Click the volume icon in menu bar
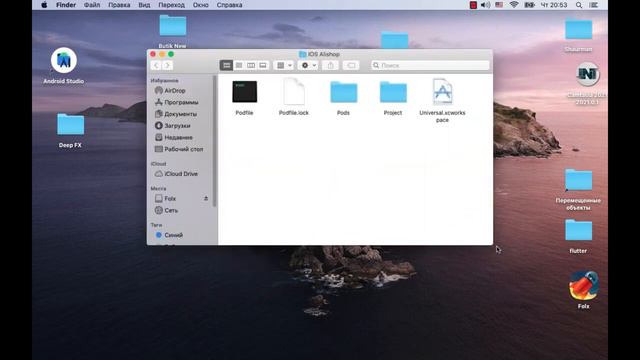640x360 pixels. 485,5
